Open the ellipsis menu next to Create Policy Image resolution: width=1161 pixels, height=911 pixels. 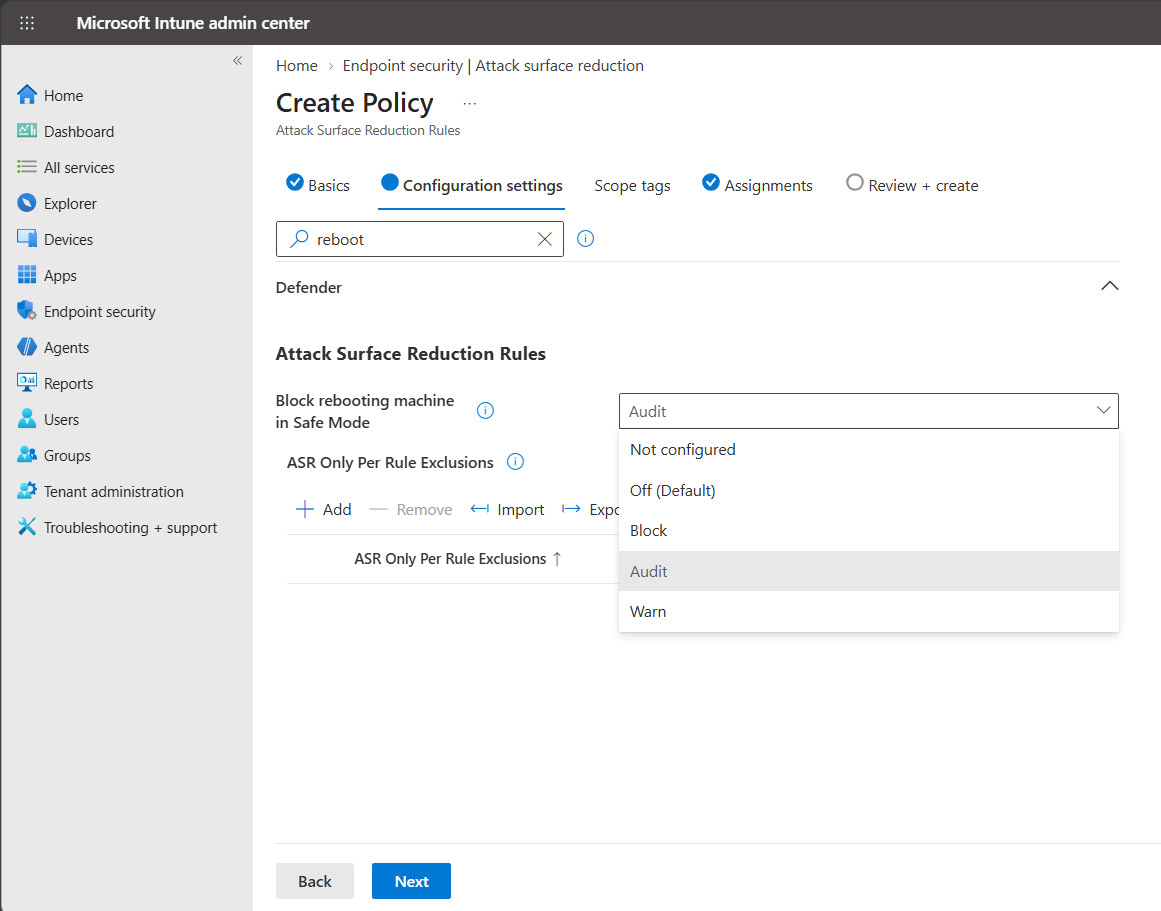469,104
